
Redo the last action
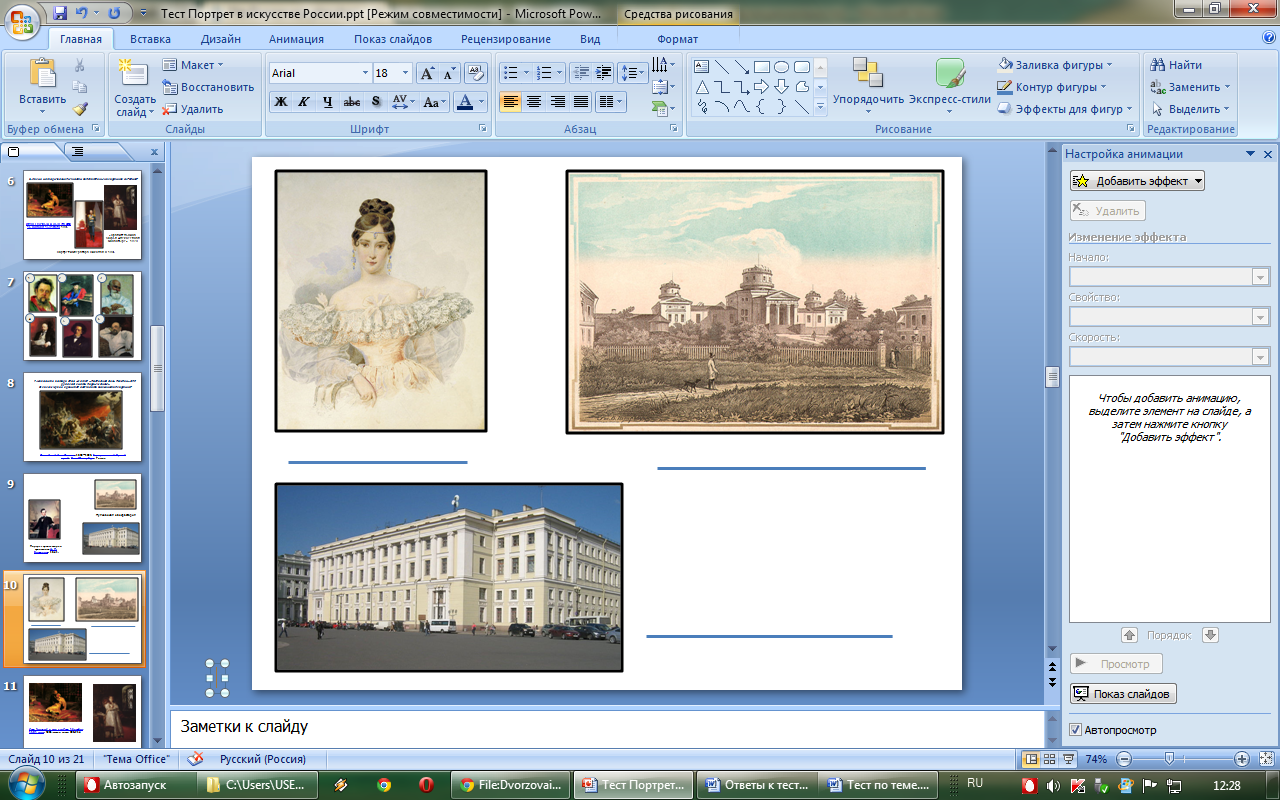tap(113, 14)
